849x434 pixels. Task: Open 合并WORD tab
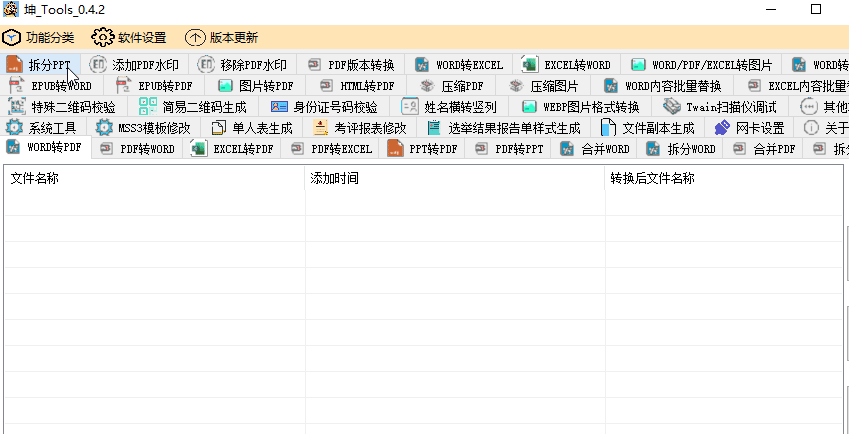(x=595, y=148)
